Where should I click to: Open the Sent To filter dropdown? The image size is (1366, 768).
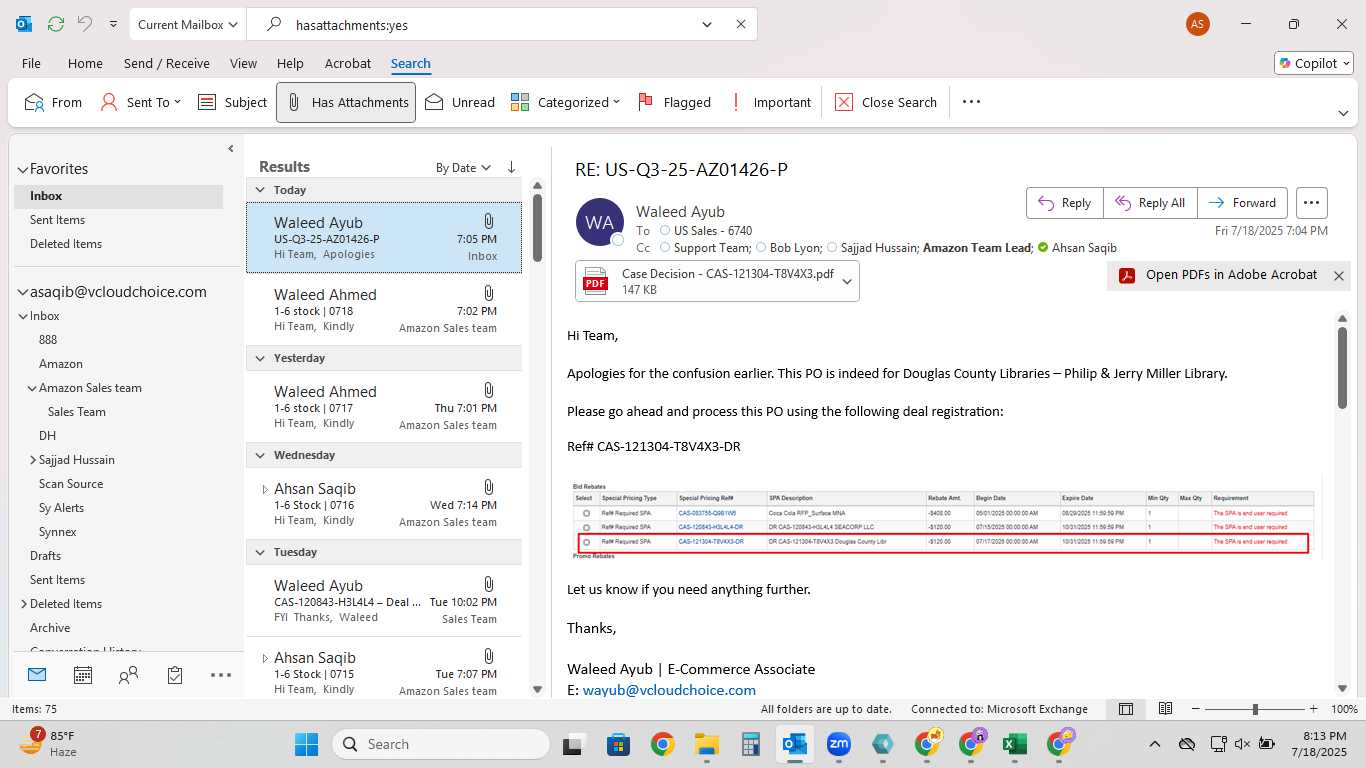pos(141,102)
